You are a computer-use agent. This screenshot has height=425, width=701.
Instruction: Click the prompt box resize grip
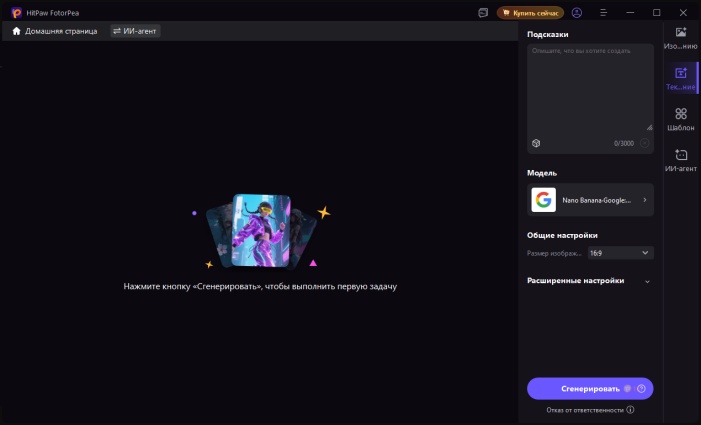(x=649, y=127)
